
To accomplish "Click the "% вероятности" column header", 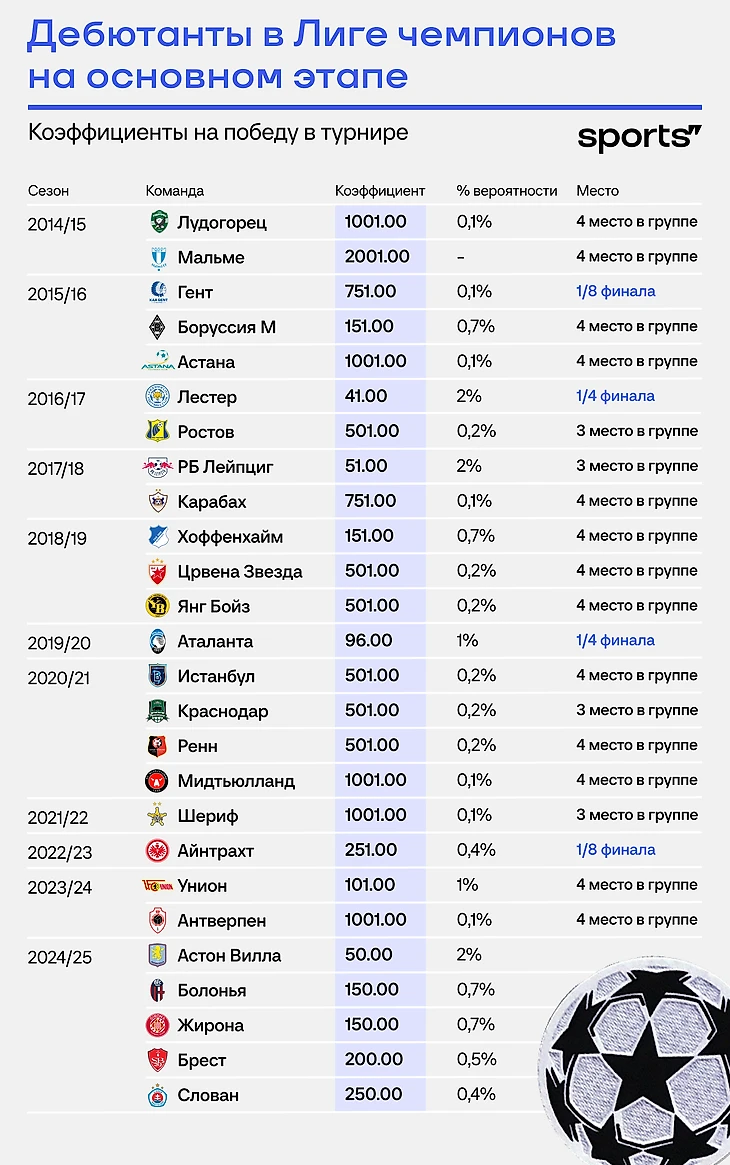I will (506, 190).
